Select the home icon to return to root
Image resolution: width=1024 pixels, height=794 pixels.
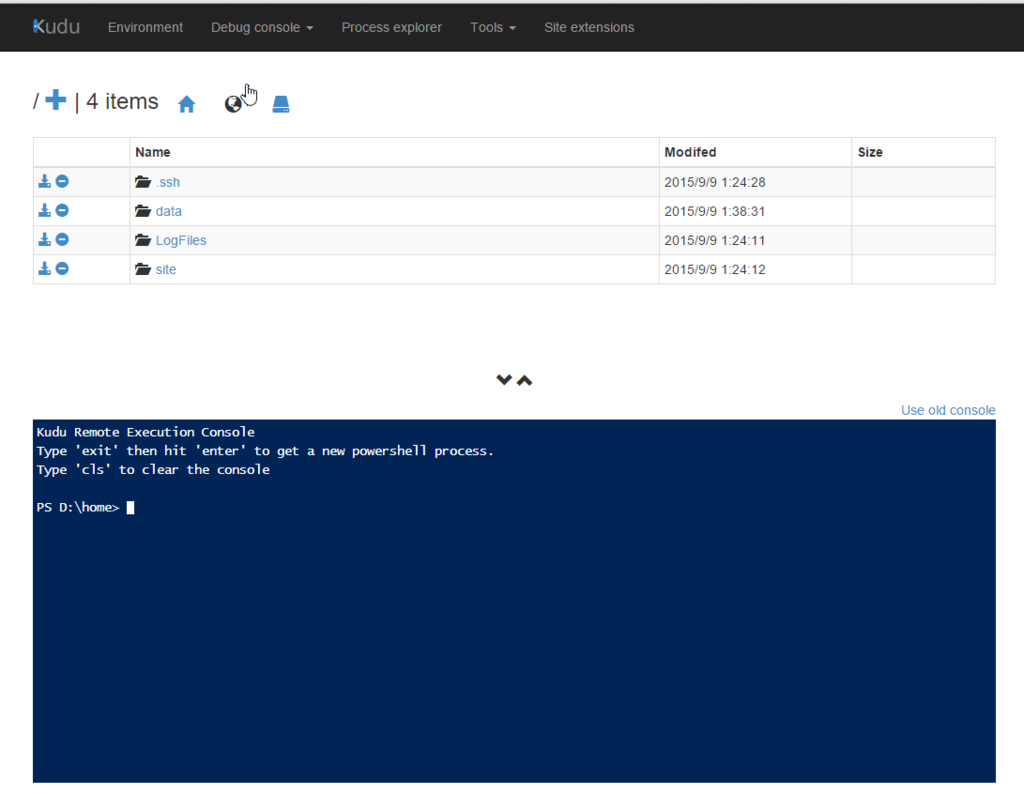(186, 103)
